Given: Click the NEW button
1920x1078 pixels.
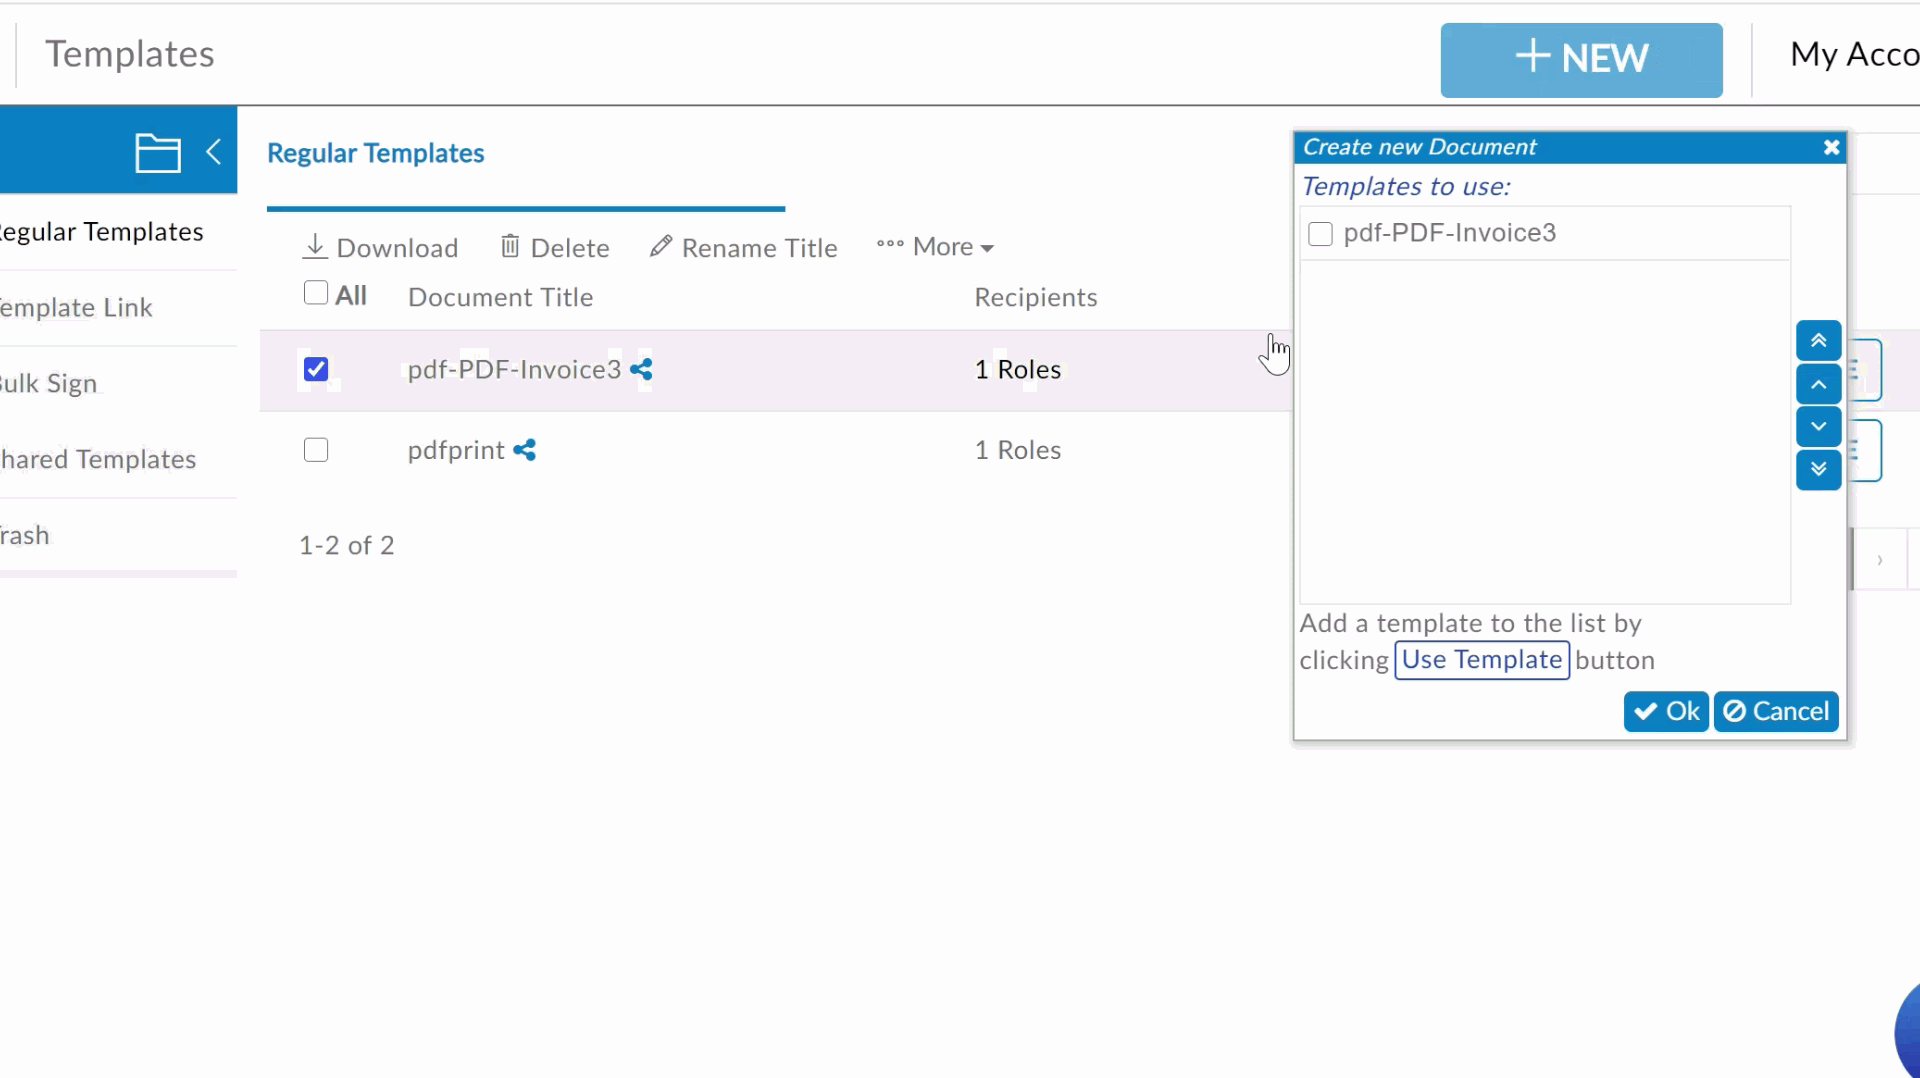Looking at the screenshot, I should [1581, 59].
